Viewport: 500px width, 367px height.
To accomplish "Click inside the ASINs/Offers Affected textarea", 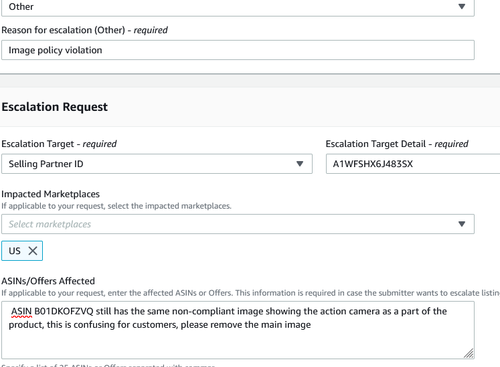I will (238, 330).
